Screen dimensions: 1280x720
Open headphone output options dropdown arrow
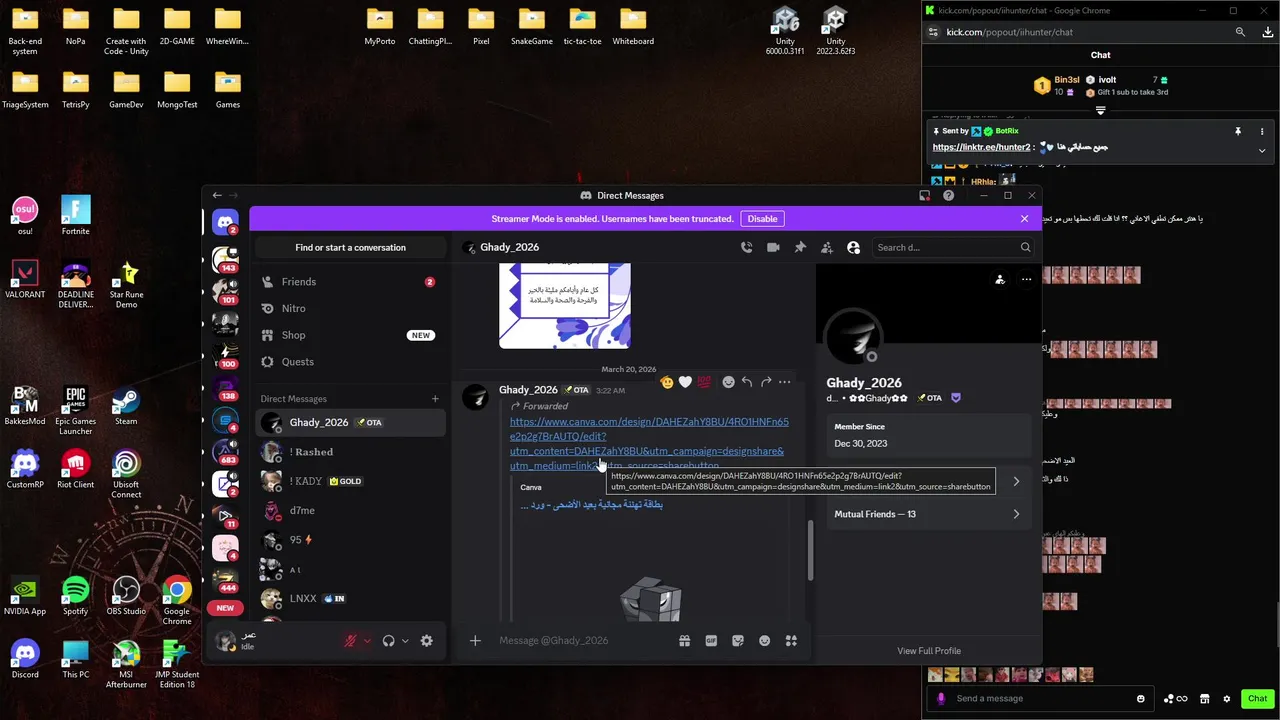(x=405, y=641)
